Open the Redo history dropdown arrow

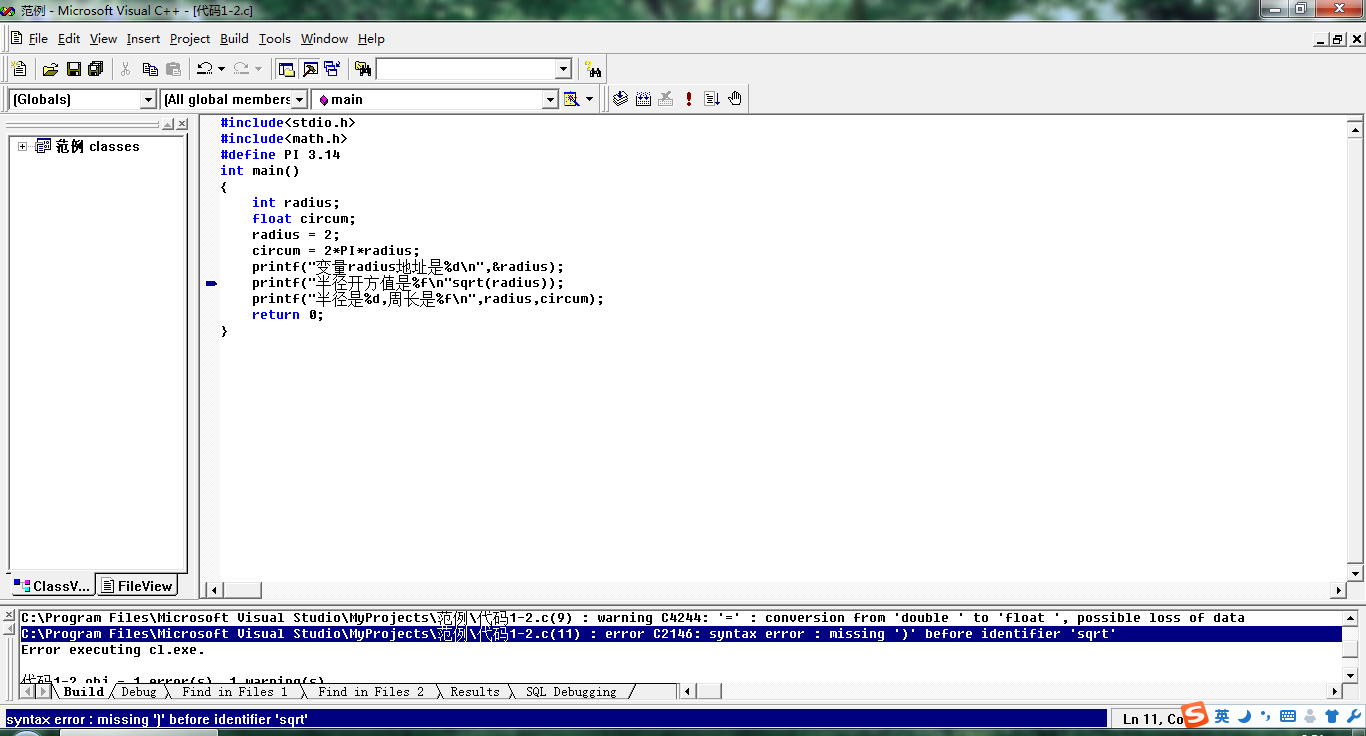(258, 69)
